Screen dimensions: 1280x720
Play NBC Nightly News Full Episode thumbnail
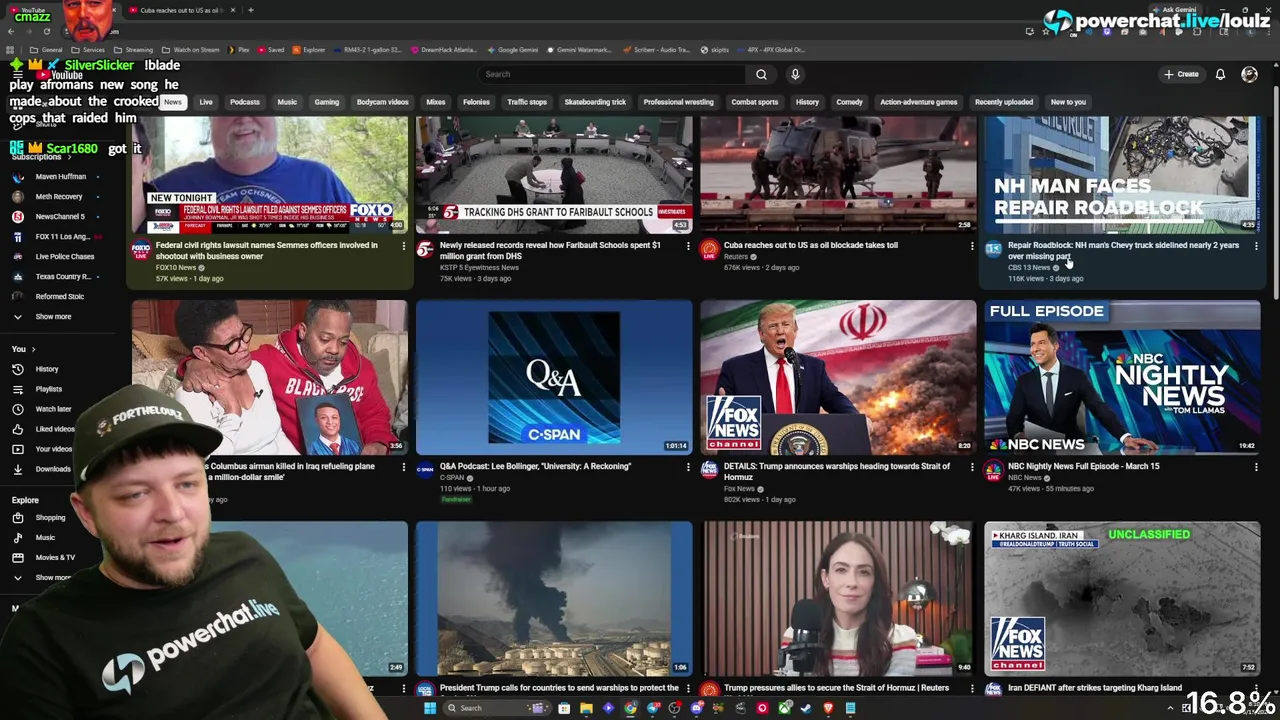pyautogui.click(x=1122, y=377)
